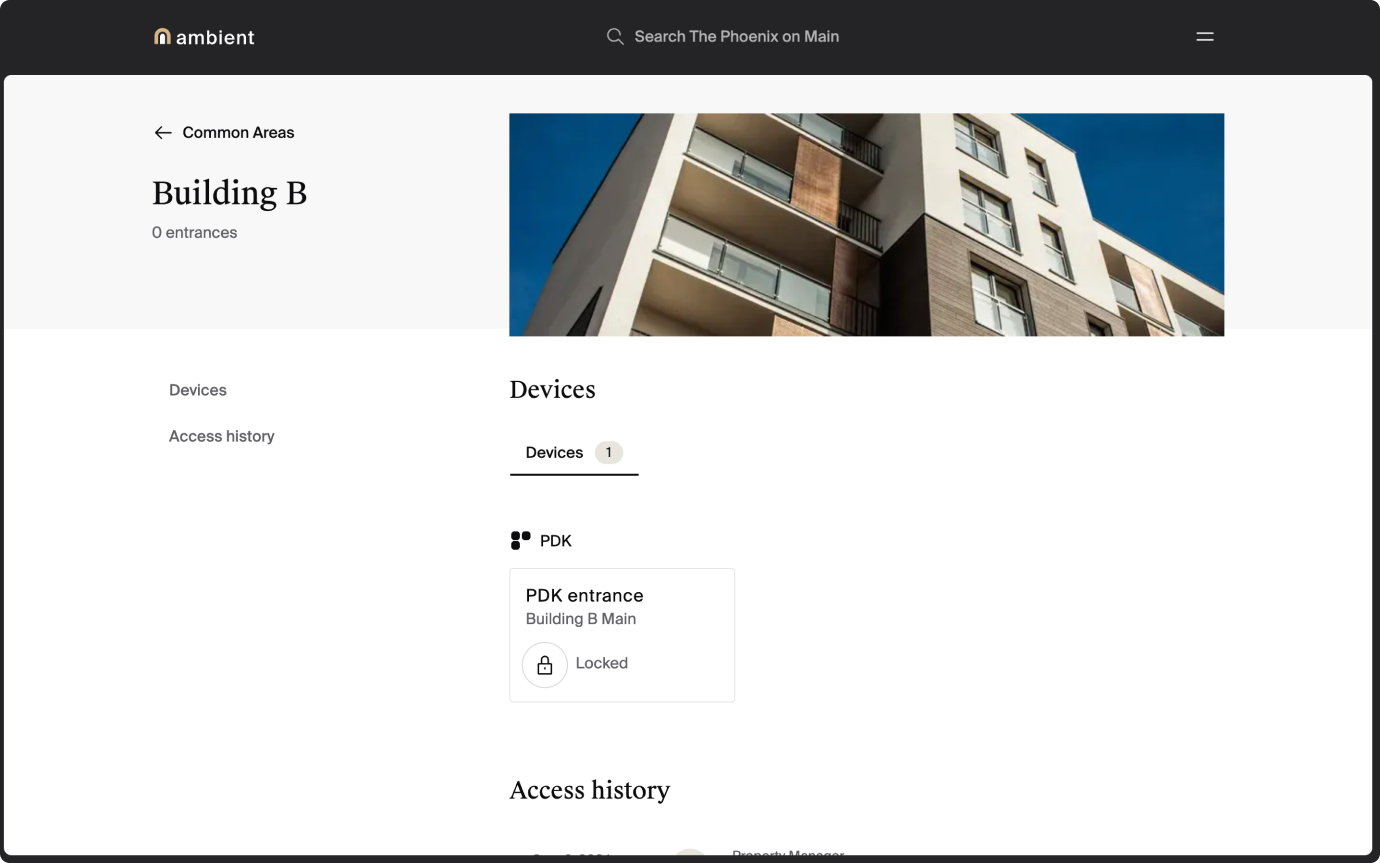This screenshot has height=863, width=1380.
Task: Click the Building B photo
Action: 866,224
